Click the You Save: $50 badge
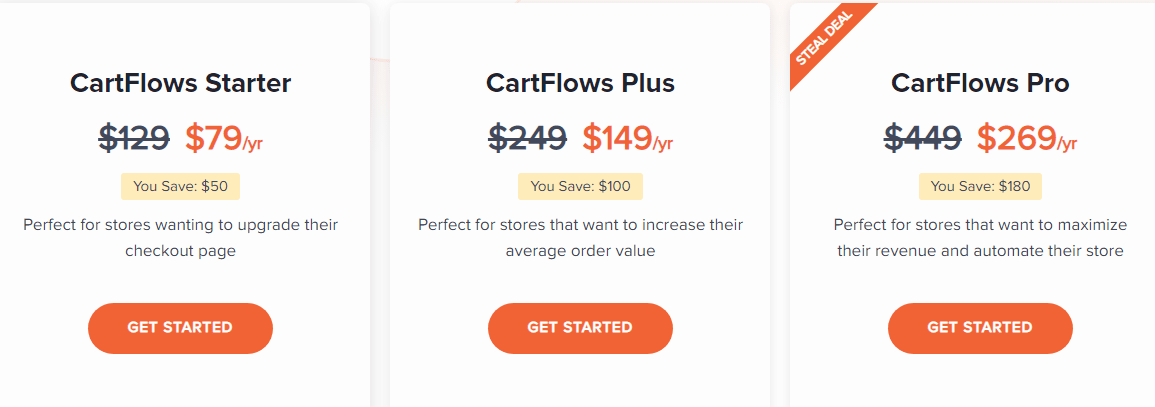Image resolution: width=1155 pixels, height=407 pixels. point(180,186)
